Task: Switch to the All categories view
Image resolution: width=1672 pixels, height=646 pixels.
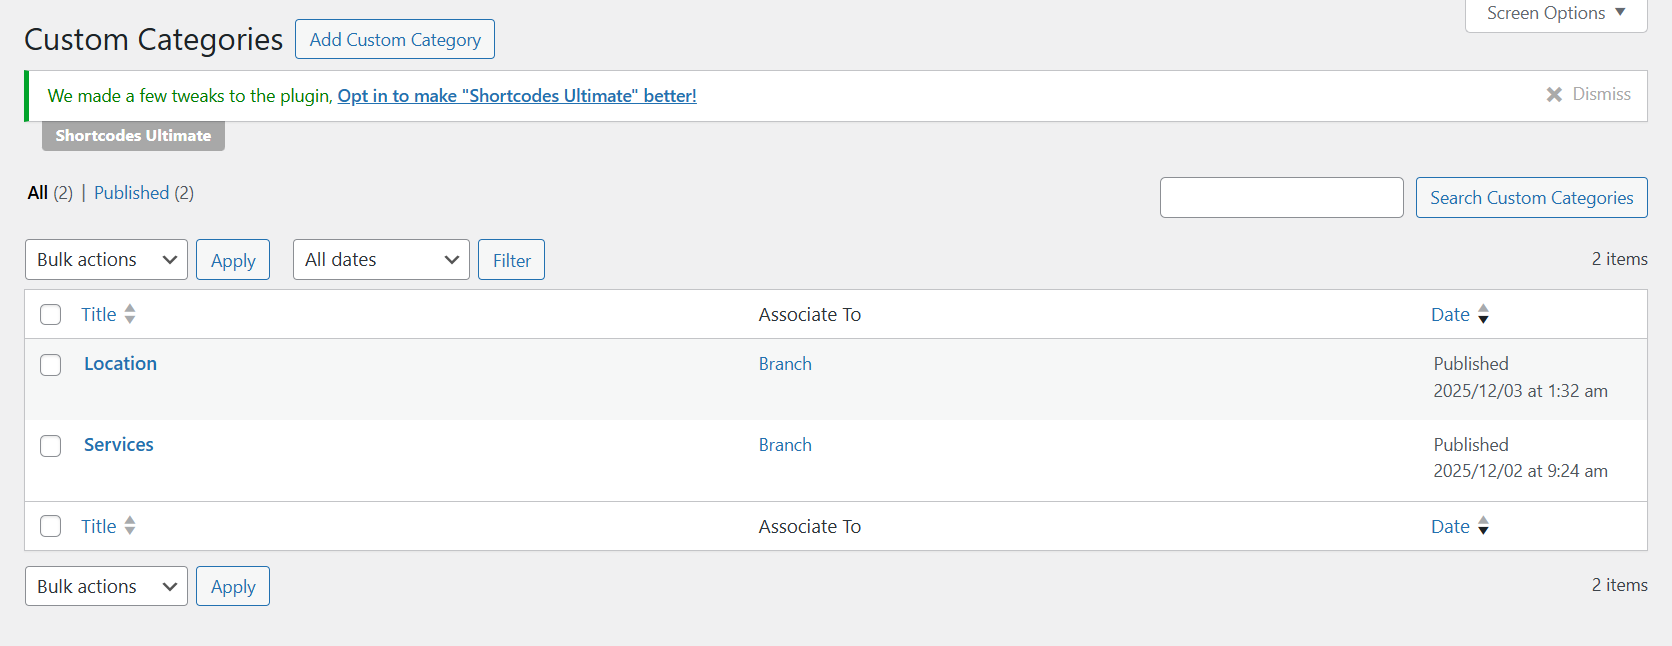Action: pos(38,193)
